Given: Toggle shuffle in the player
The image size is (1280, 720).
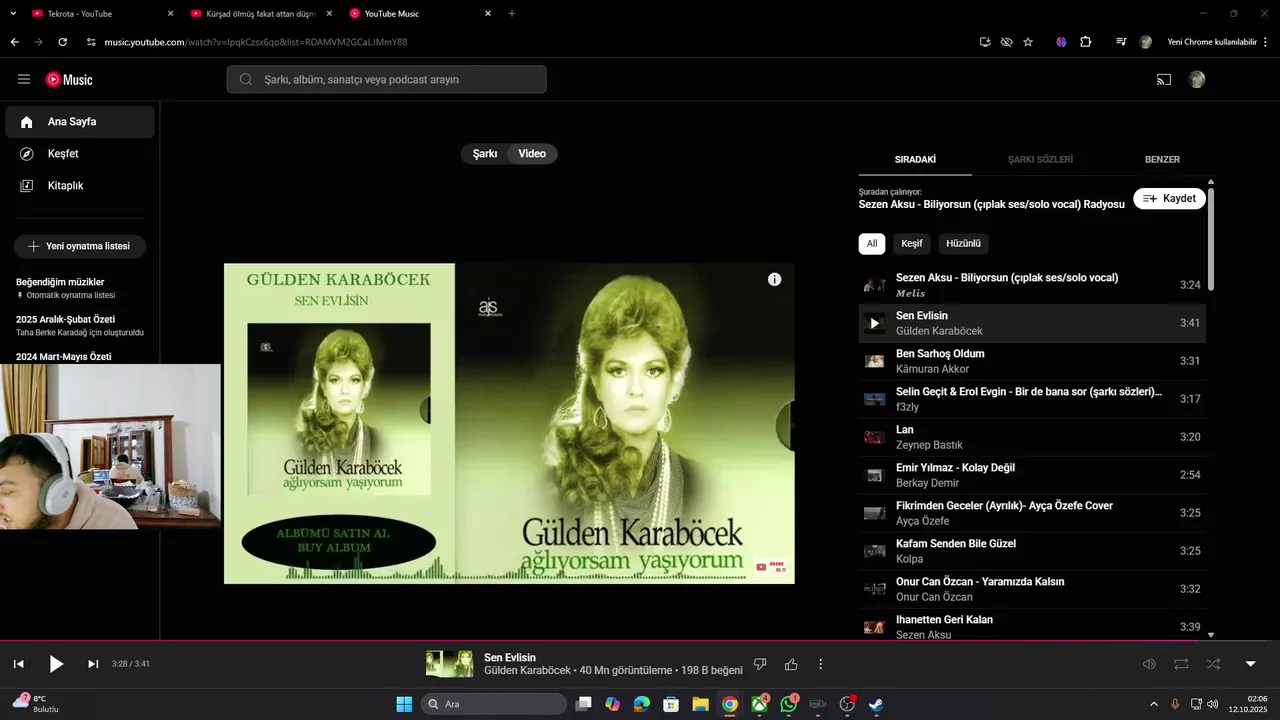Looking at the screenshot, I should click(x=1213, y=664).
